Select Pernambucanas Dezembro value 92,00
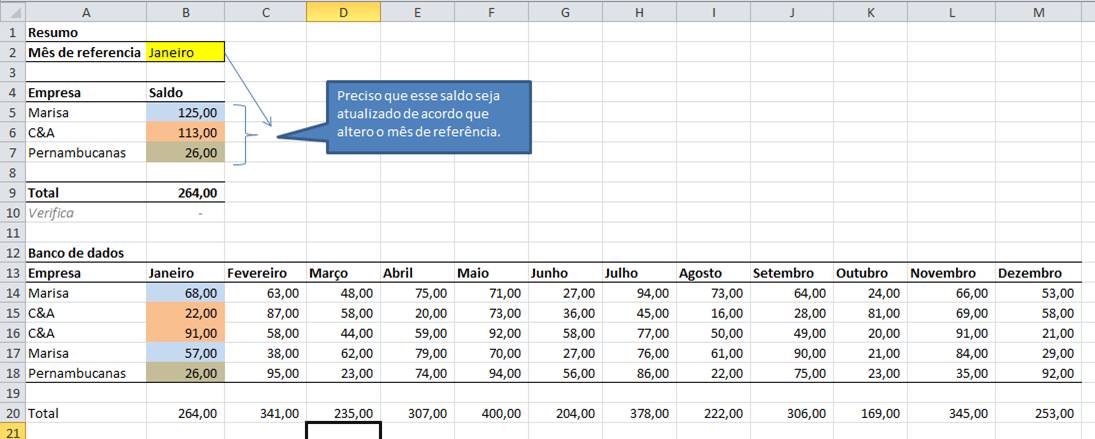 tap(1039, 373)
